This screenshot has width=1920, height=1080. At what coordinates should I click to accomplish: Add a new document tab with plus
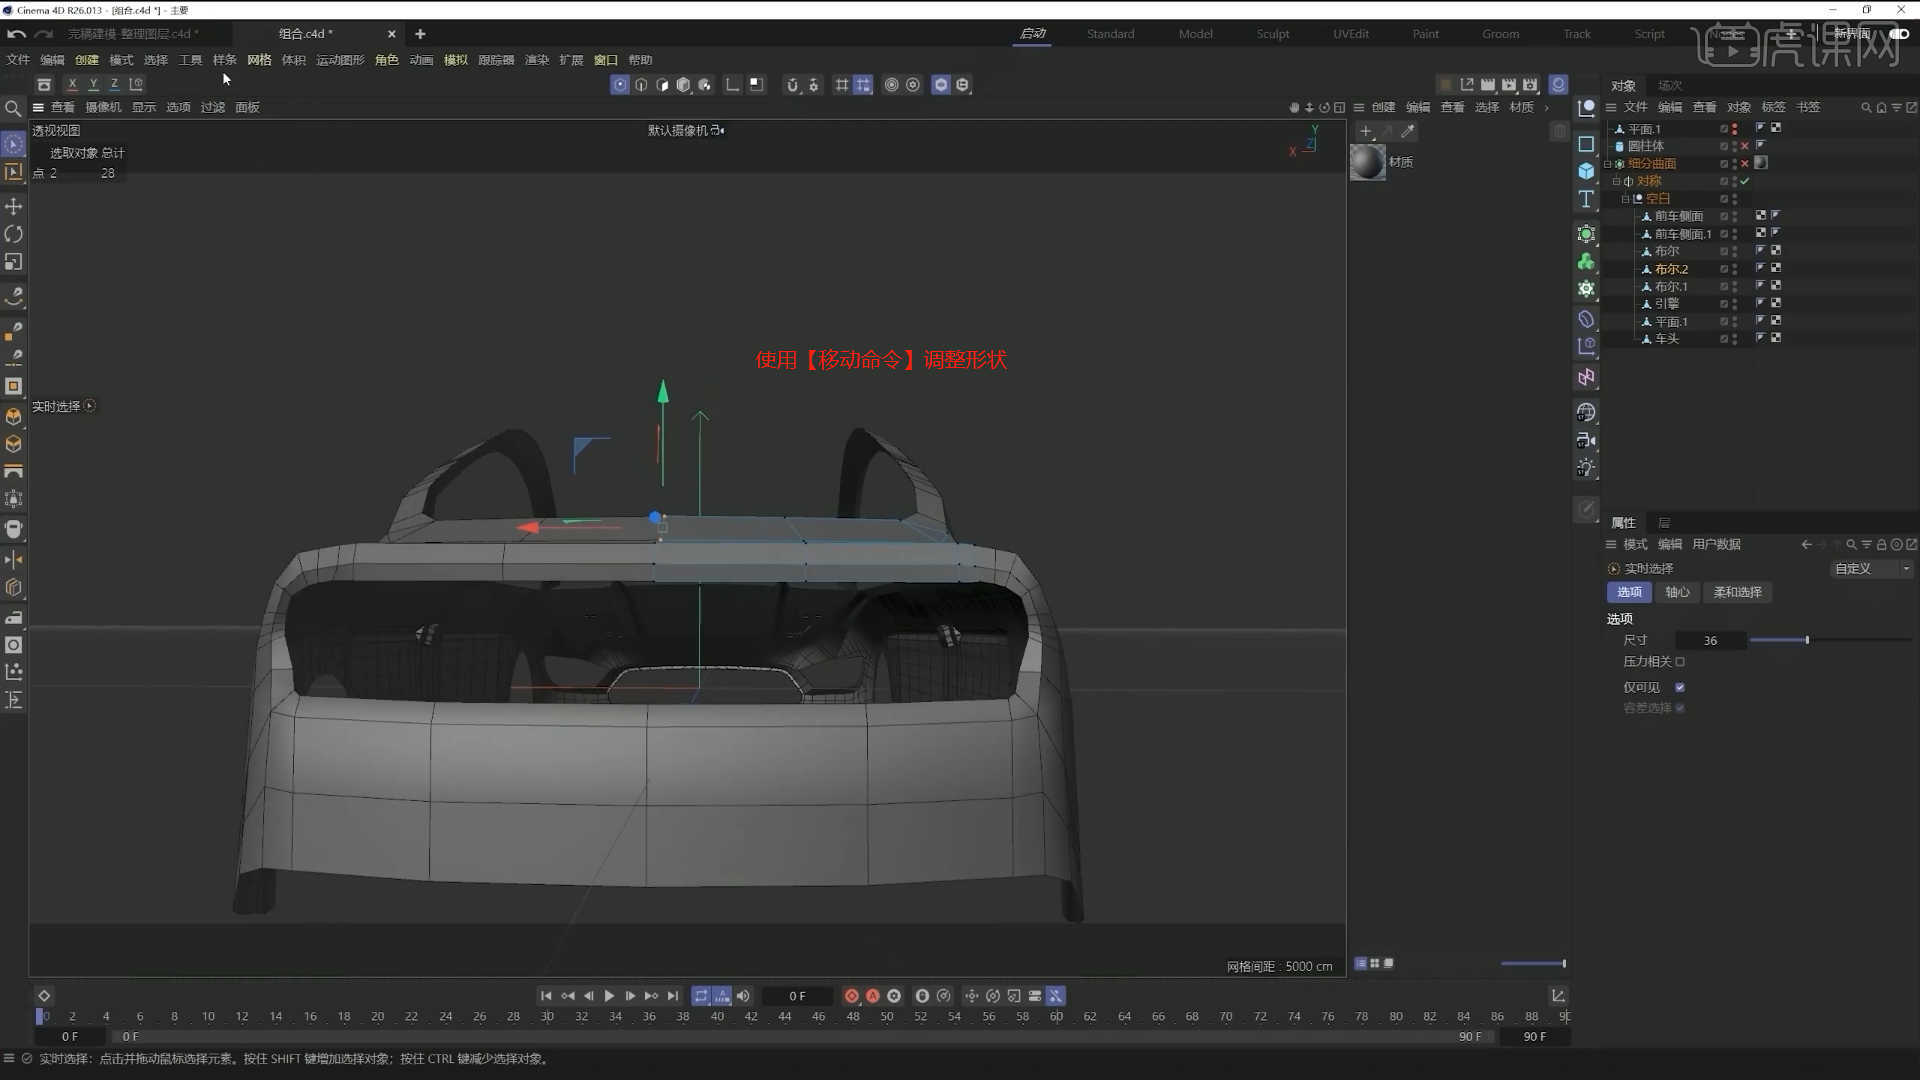click(x=420, y=34)
